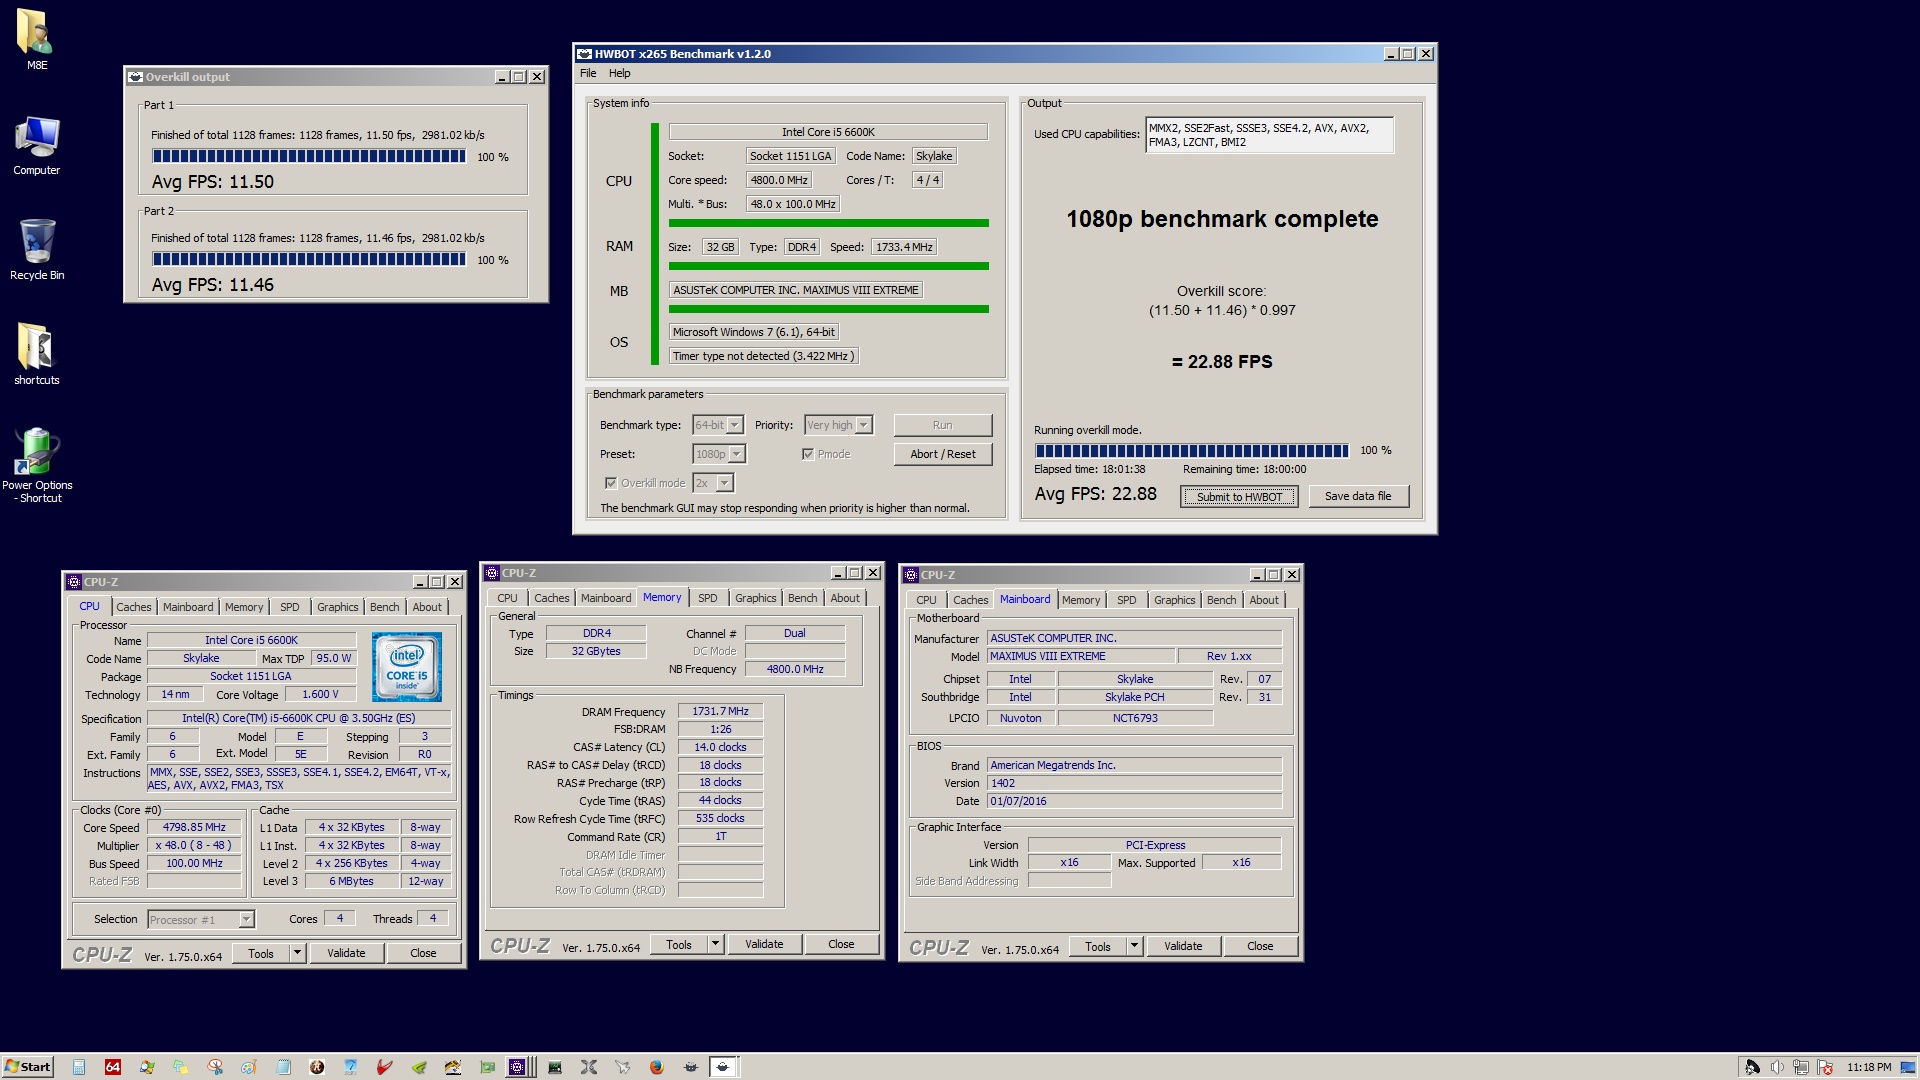Image resolution: width=1920 pixels, height=1080 pixels.
Task: Expand Tools arrow in CPU-Z CPU window
Action: click(x=297, y=954)
